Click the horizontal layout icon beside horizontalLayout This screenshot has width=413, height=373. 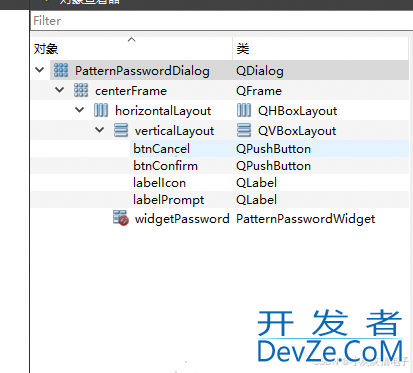(x=101, y=110)
